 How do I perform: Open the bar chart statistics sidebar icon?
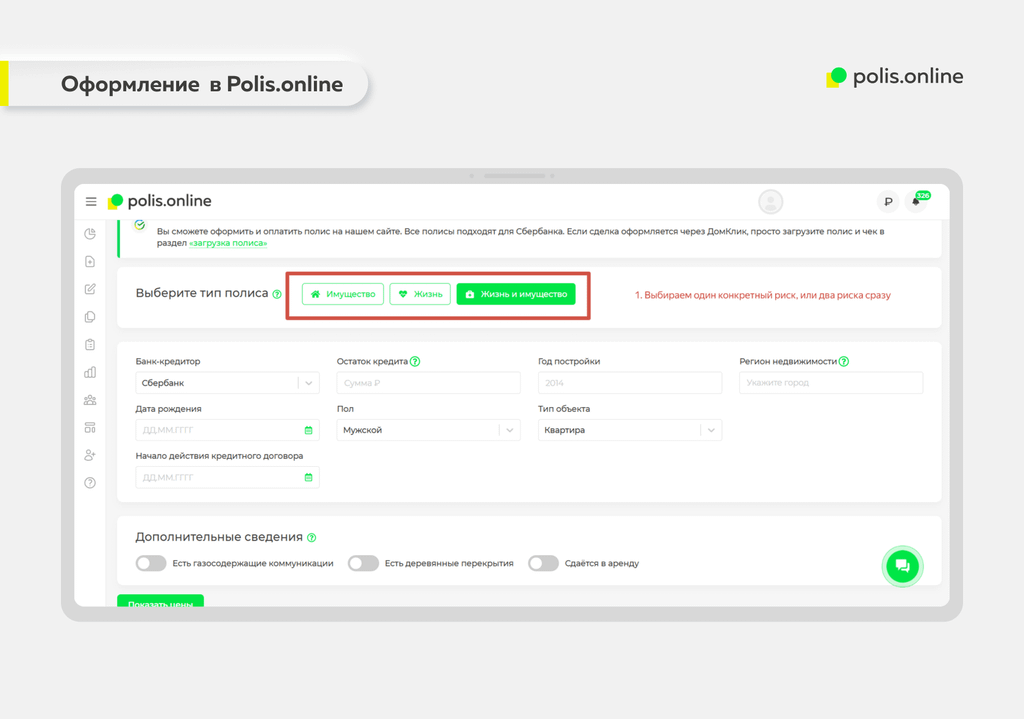[90, 373]
